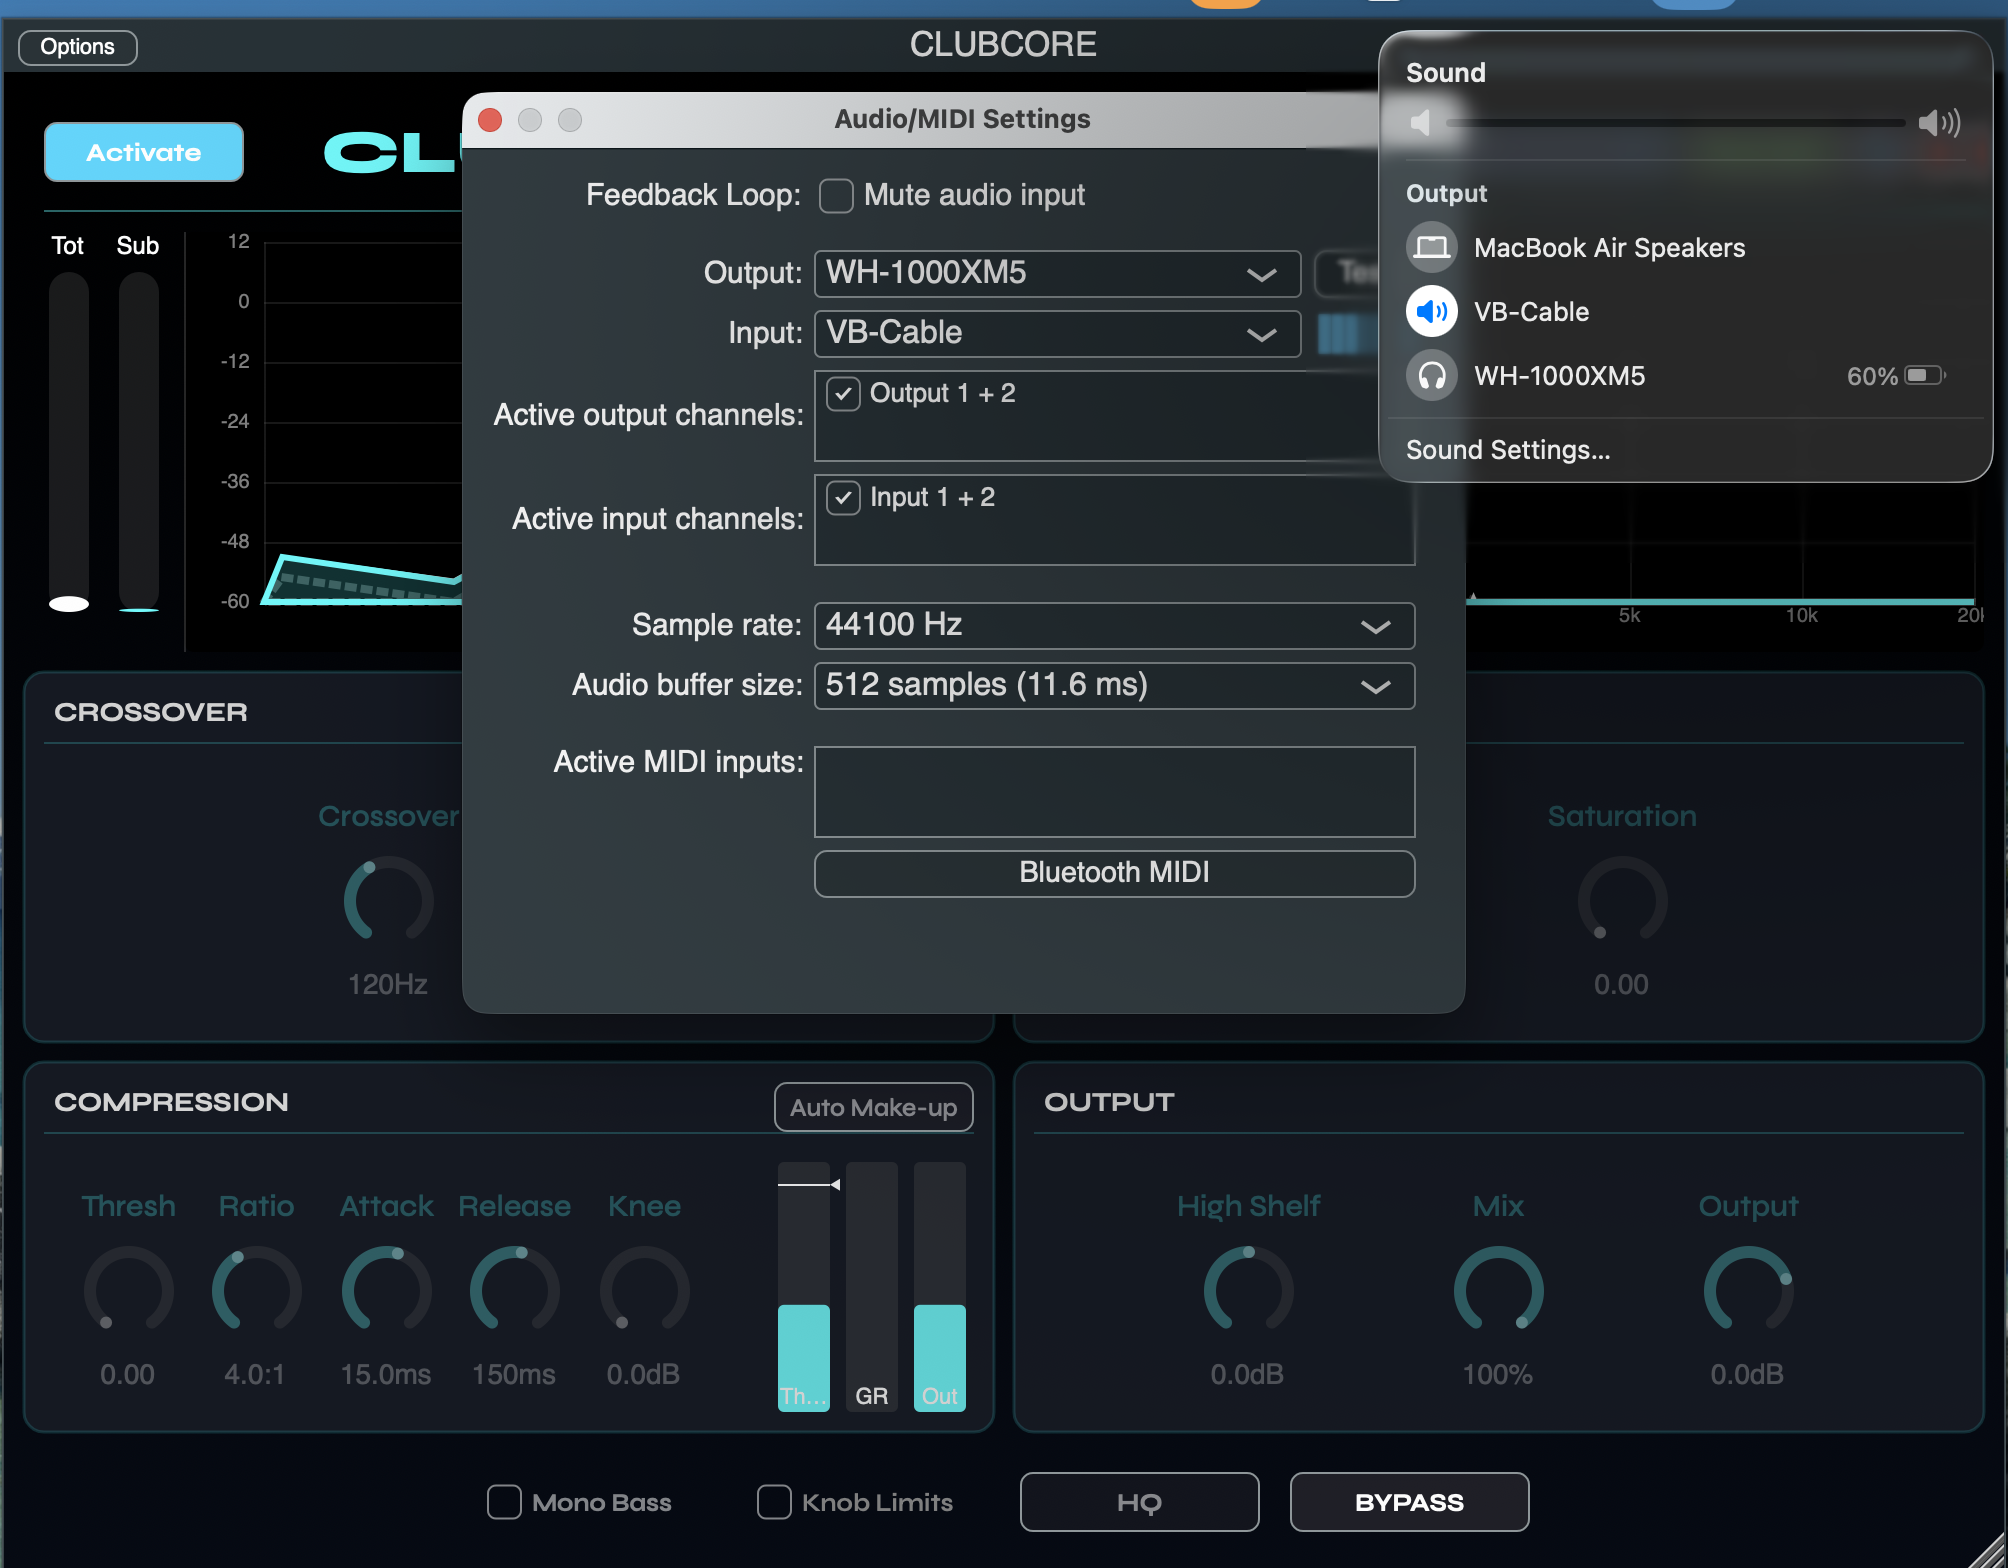
Task: Click the Ratio compression knob
Action: (256, 1289)
